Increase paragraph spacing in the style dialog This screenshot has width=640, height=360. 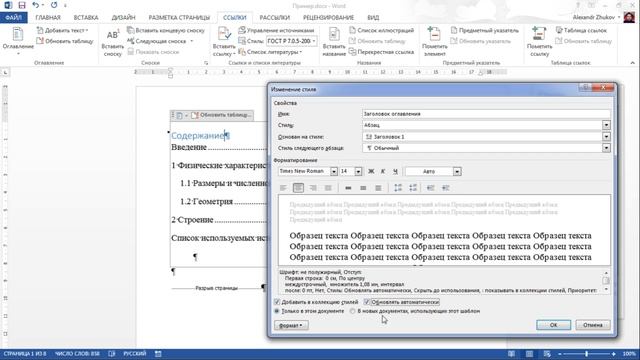[x=398, y=188]
